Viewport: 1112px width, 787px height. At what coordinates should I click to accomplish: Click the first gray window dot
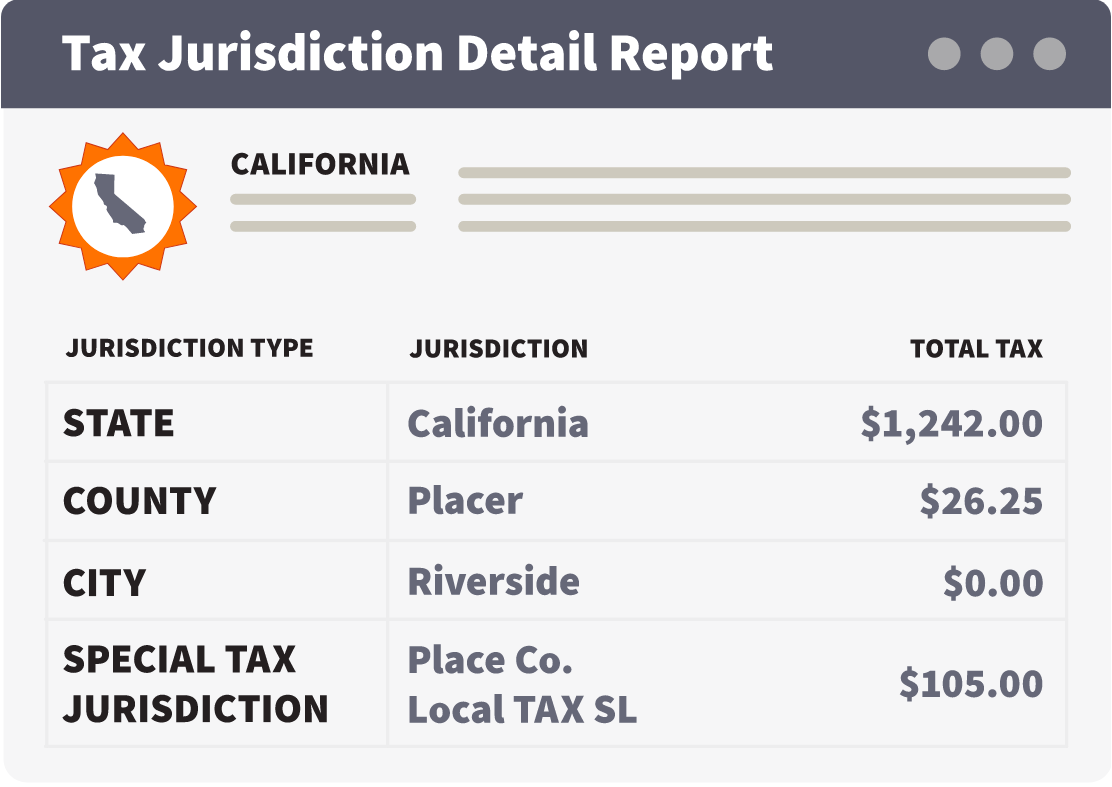944,53
